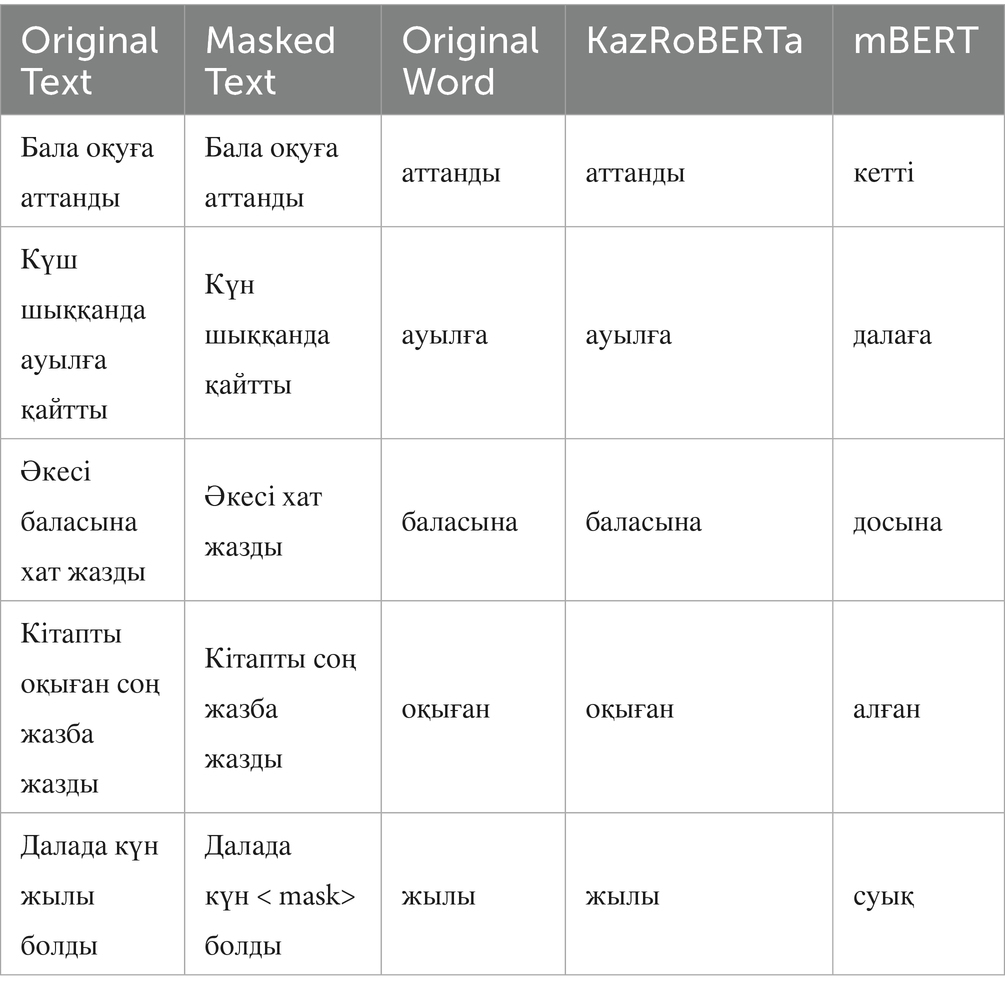Click "кетті" in the mBERT column
This screenshot has height=993, width=1005.
click(x=884, y=173)
